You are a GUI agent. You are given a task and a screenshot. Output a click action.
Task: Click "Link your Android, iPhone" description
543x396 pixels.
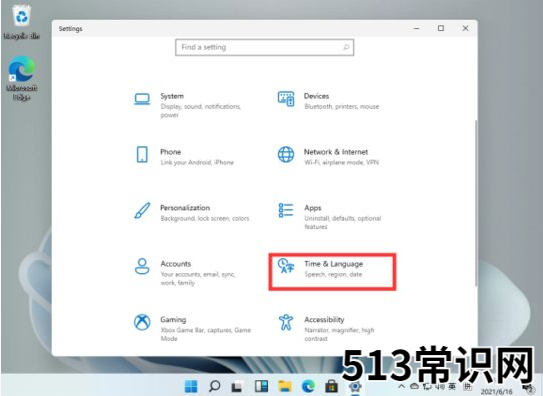(197, 162)
